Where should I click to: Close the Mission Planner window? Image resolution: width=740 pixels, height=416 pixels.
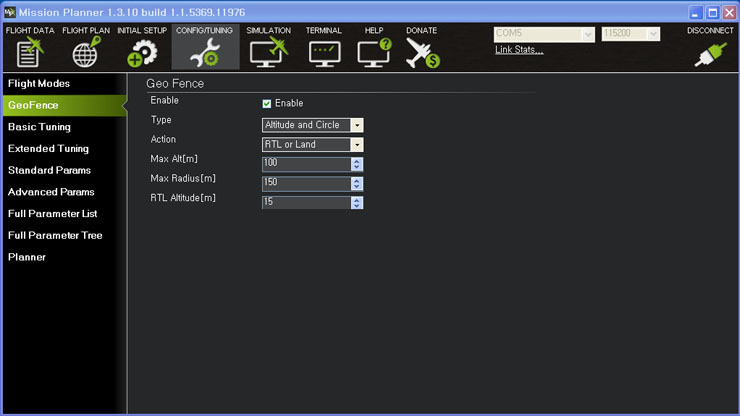click(x=730, y=13)
